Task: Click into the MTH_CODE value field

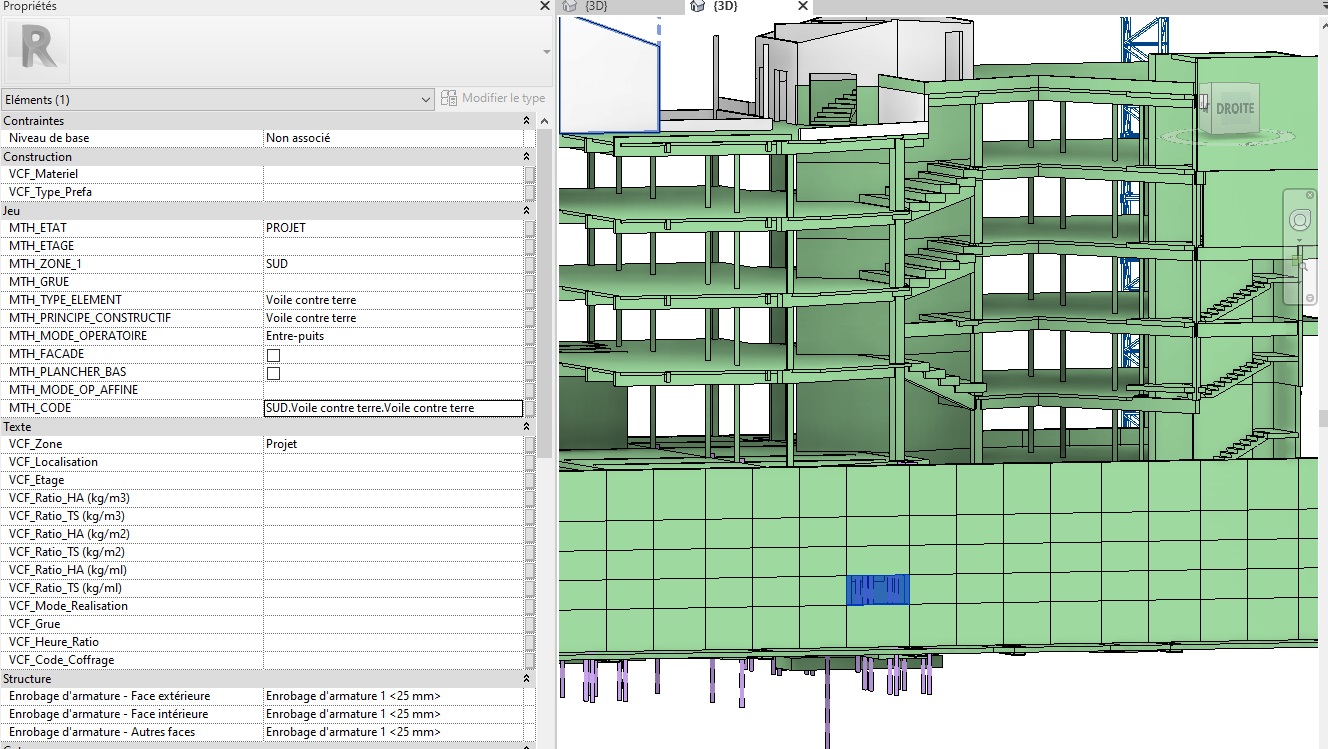Action: pyautogui.click(x=392, y=408)
